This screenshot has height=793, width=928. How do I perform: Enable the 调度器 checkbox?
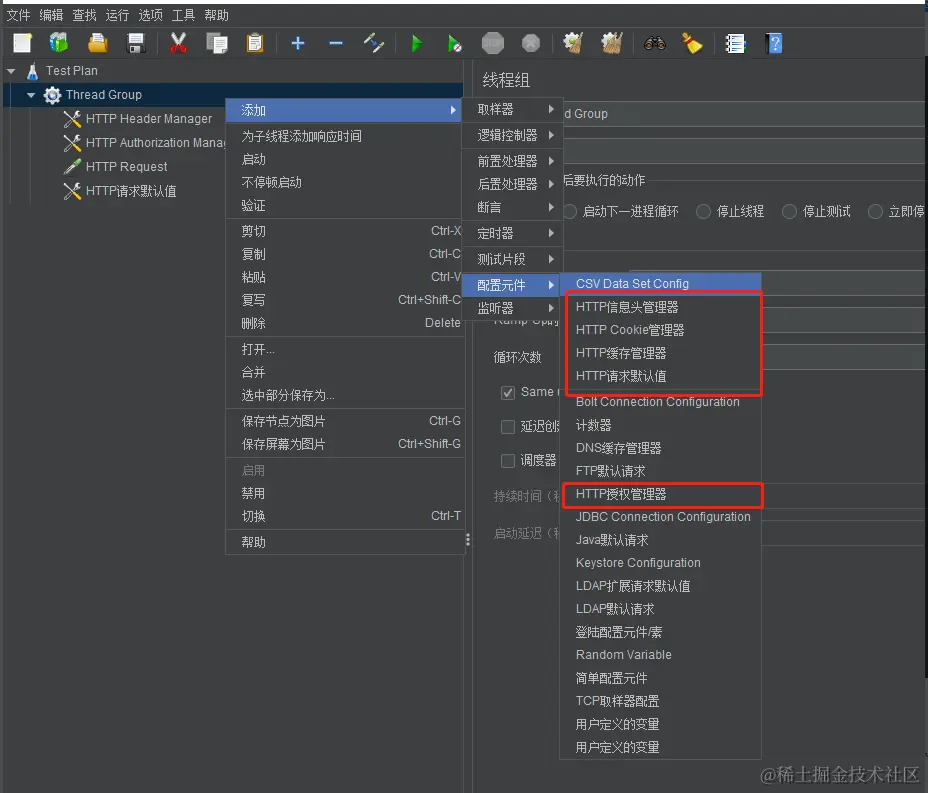click(508, 460)
